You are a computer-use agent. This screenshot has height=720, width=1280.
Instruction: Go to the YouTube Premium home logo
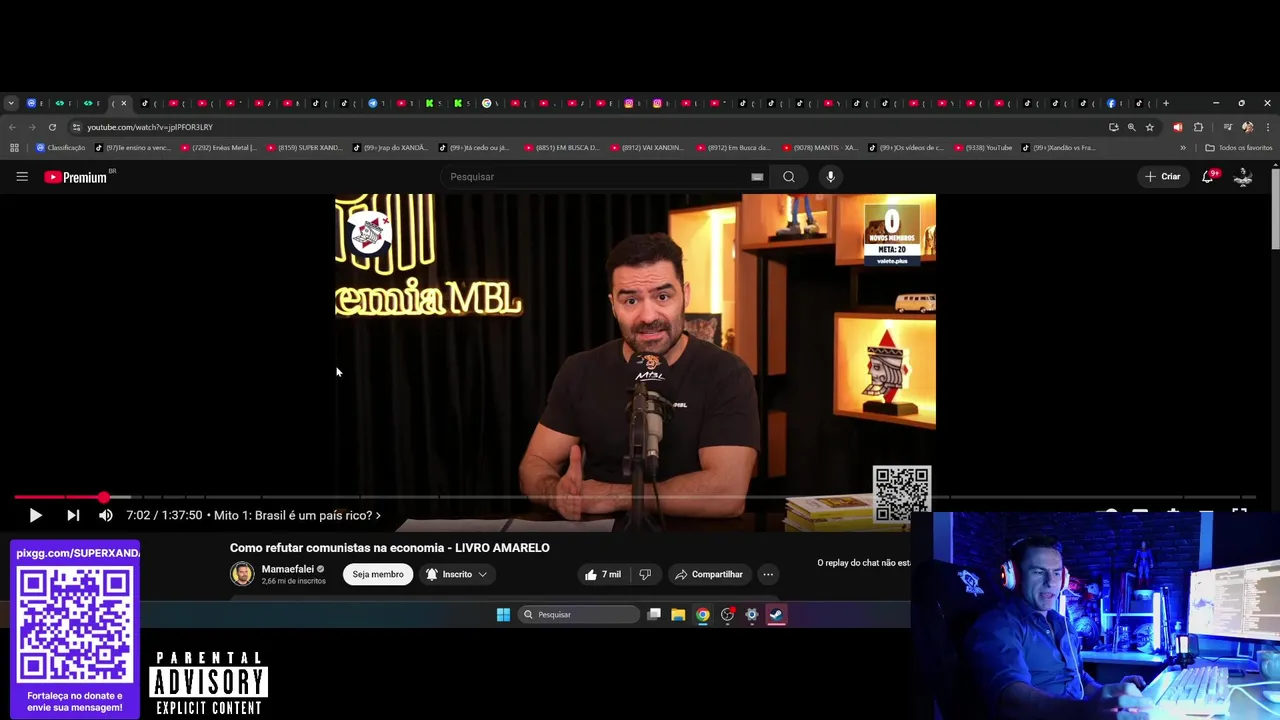click(x=76, y=177)
